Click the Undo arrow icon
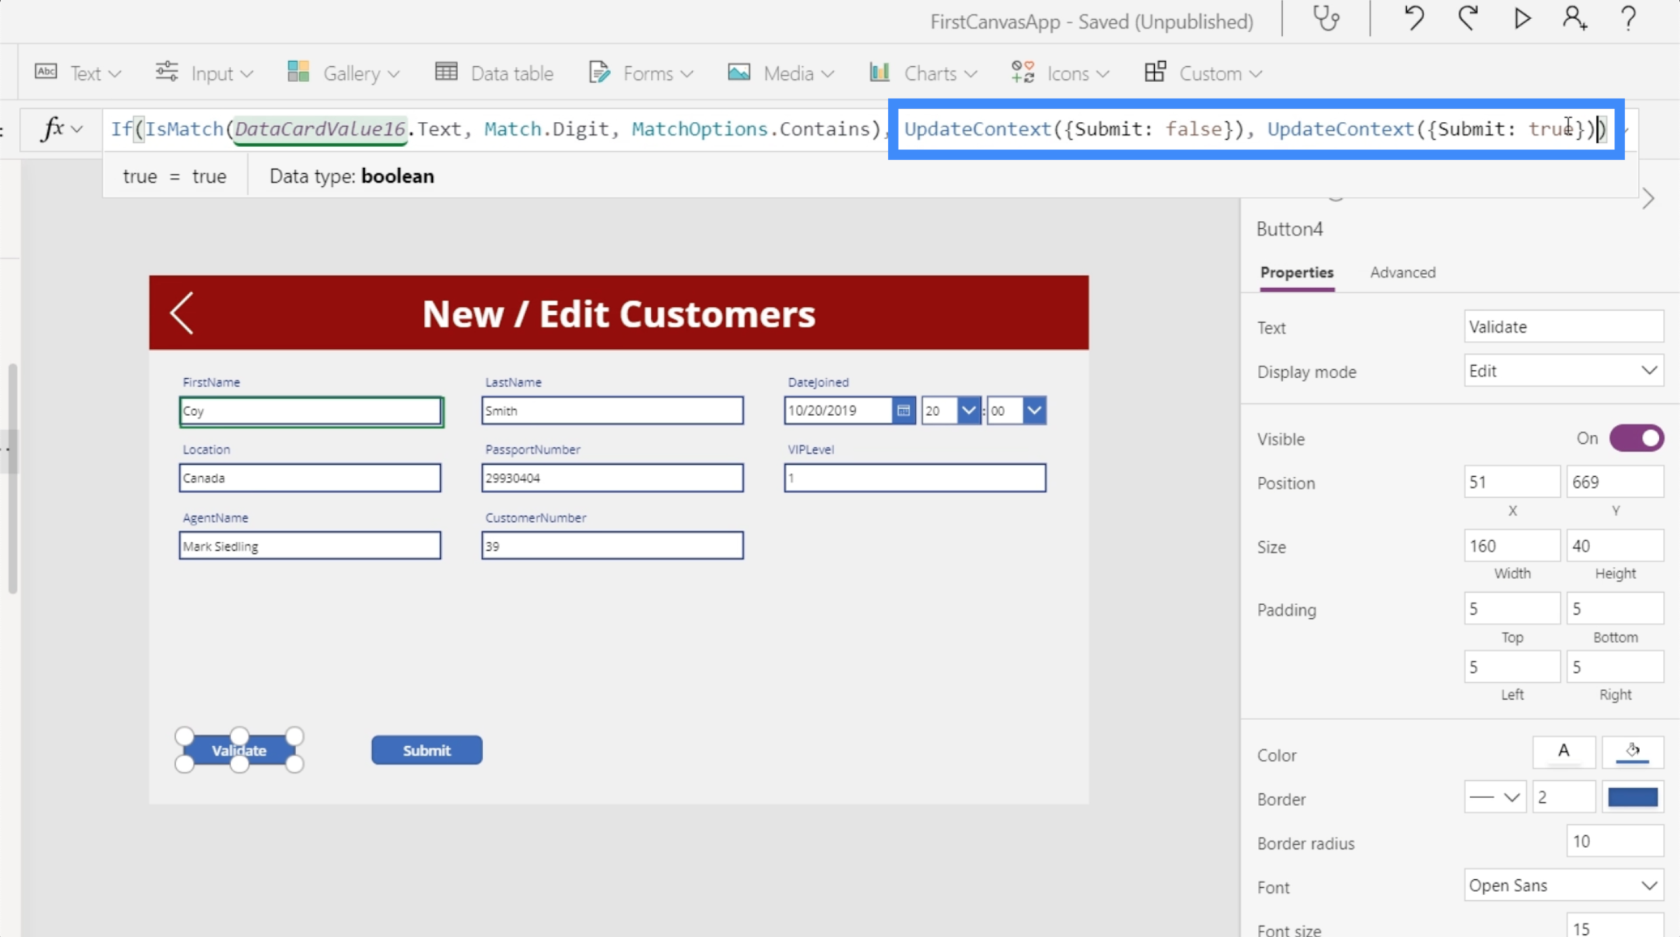1680x937 pixels. tap(1414, 19)
